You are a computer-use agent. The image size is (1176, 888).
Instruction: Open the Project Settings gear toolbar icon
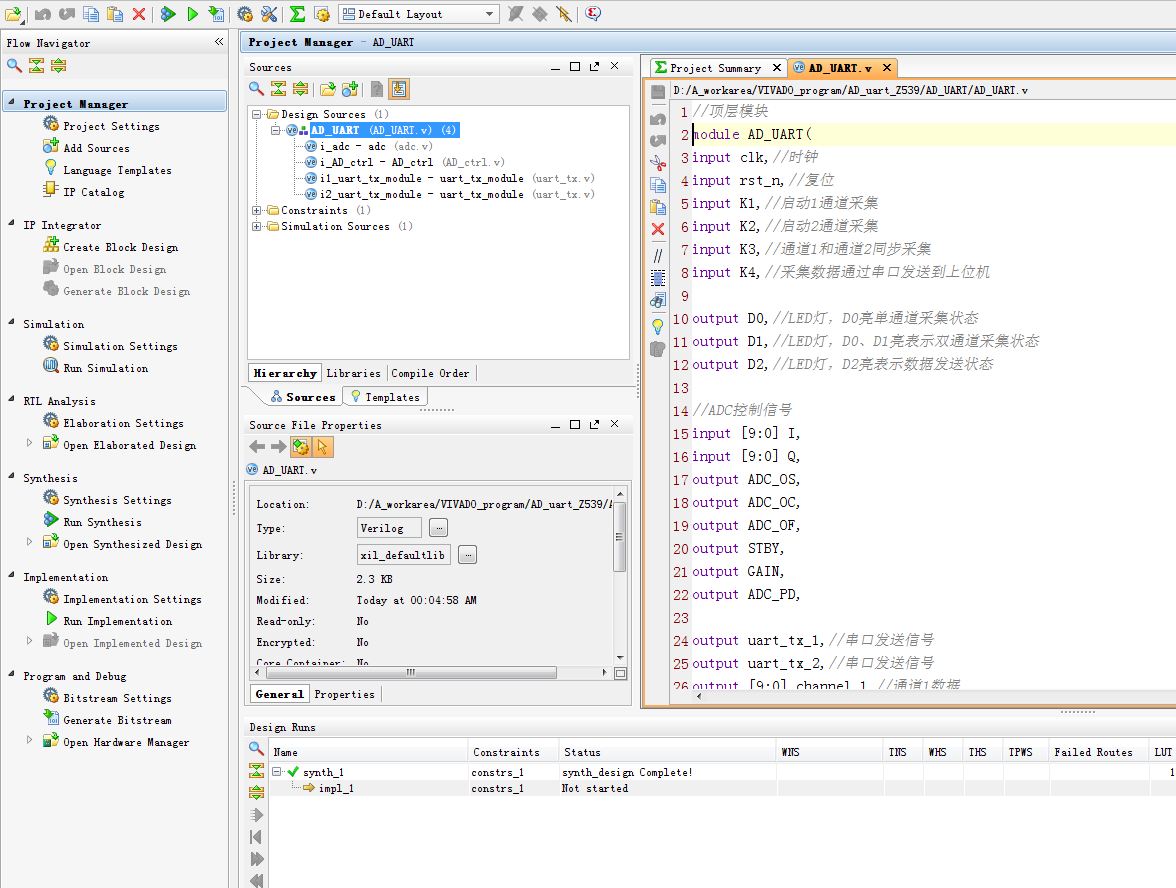[x=245, y=14]
